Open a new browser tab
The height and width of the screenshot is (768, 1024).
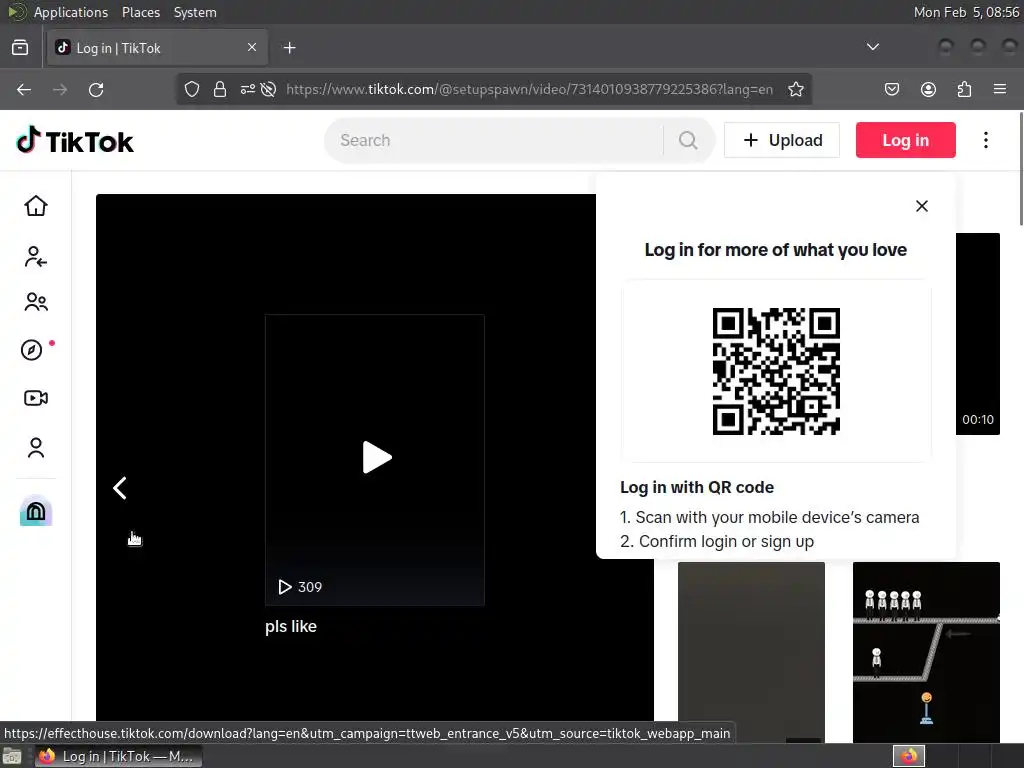[x=289, y=48]
